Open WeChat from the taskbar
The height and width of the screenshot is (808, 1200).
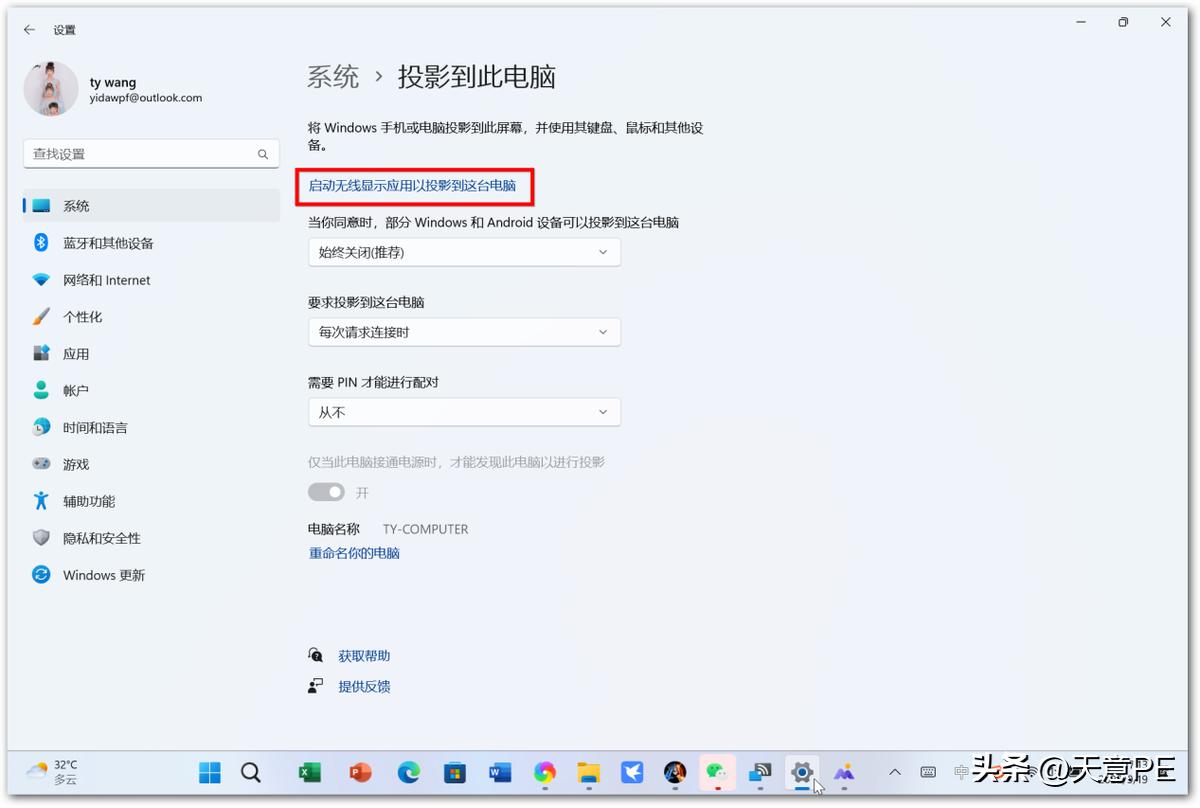coord(717,772)
